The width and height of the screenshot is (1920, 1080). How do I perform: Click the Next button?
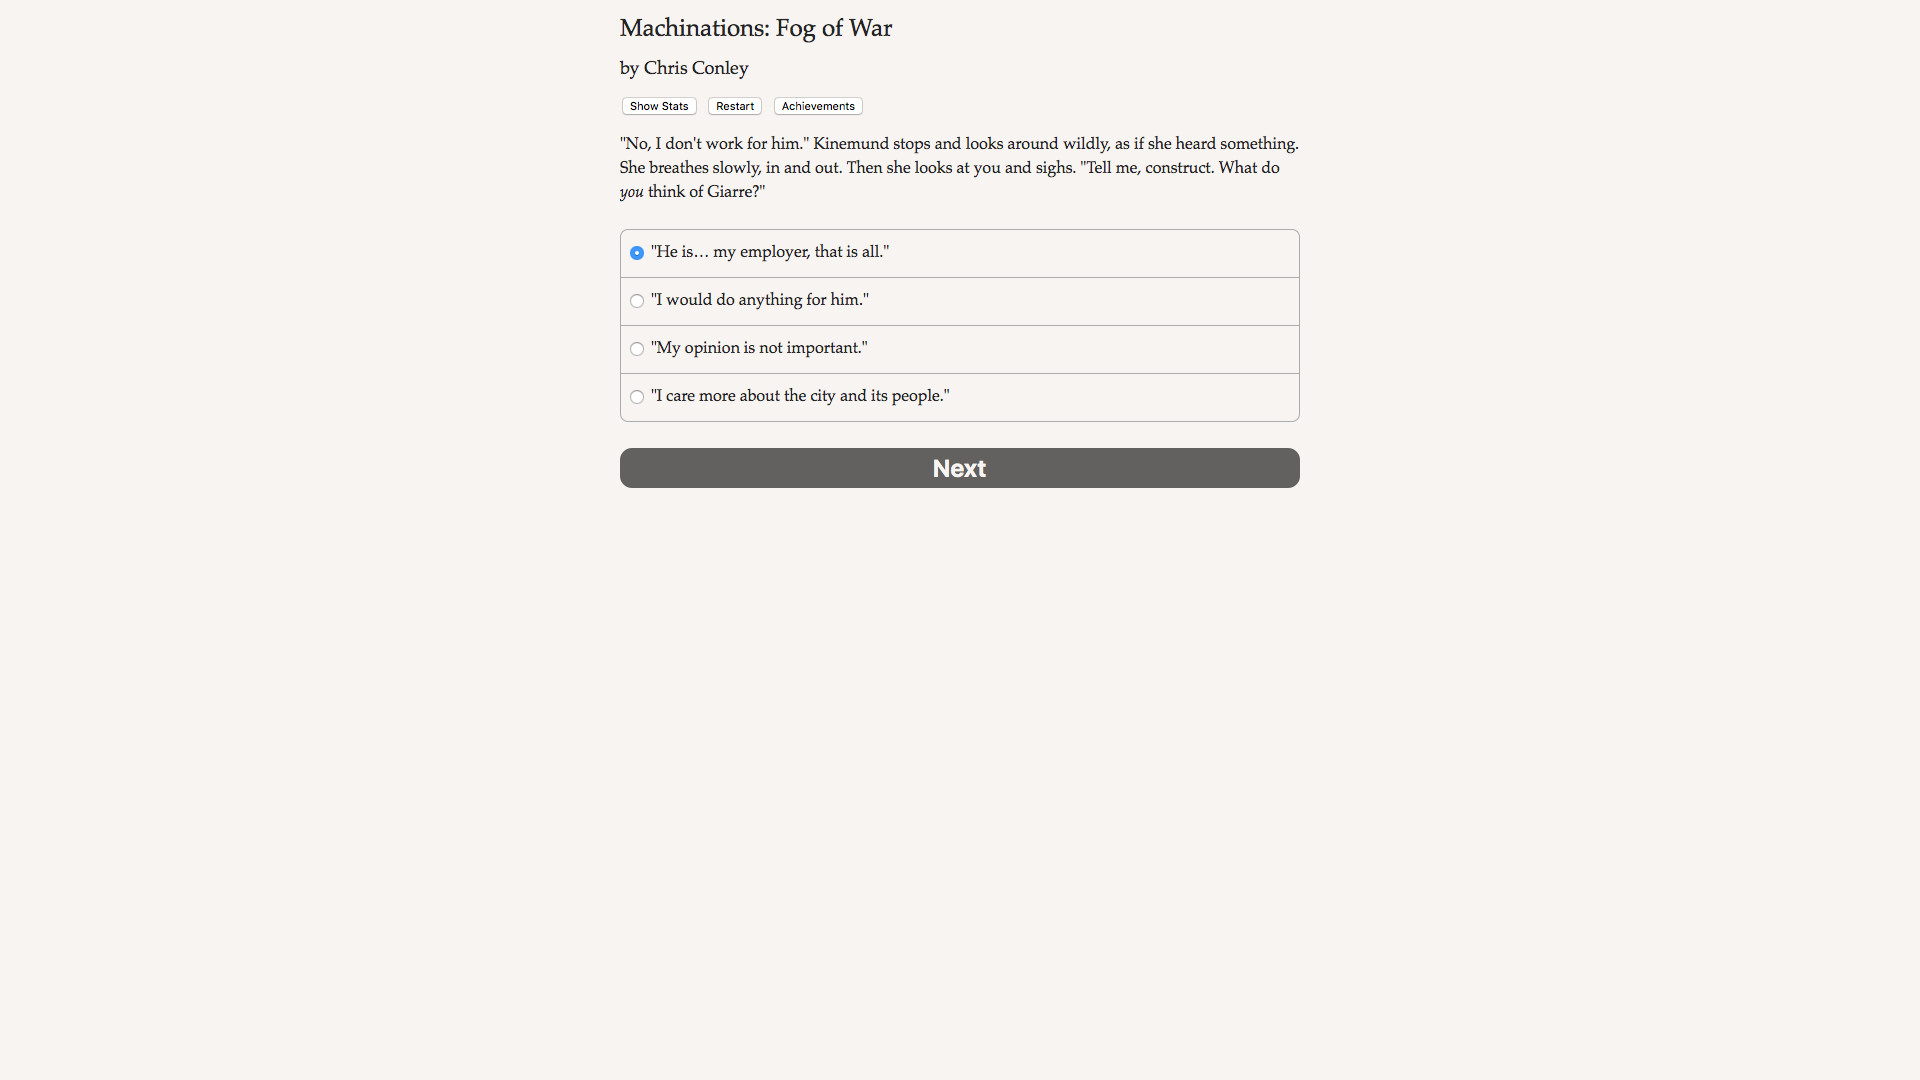(x=959, y=468)
